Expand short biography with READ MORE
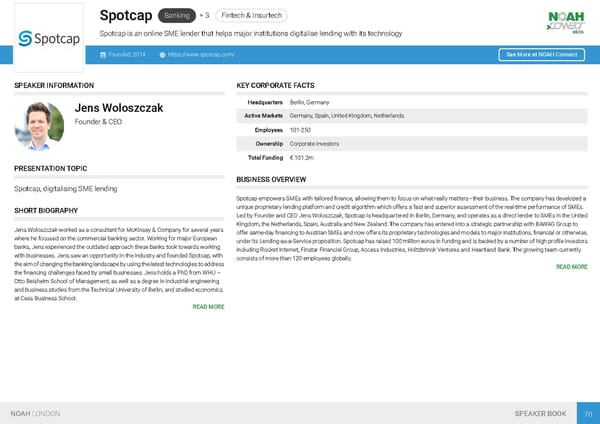This screenshot has width=600, height=424. 207,307
